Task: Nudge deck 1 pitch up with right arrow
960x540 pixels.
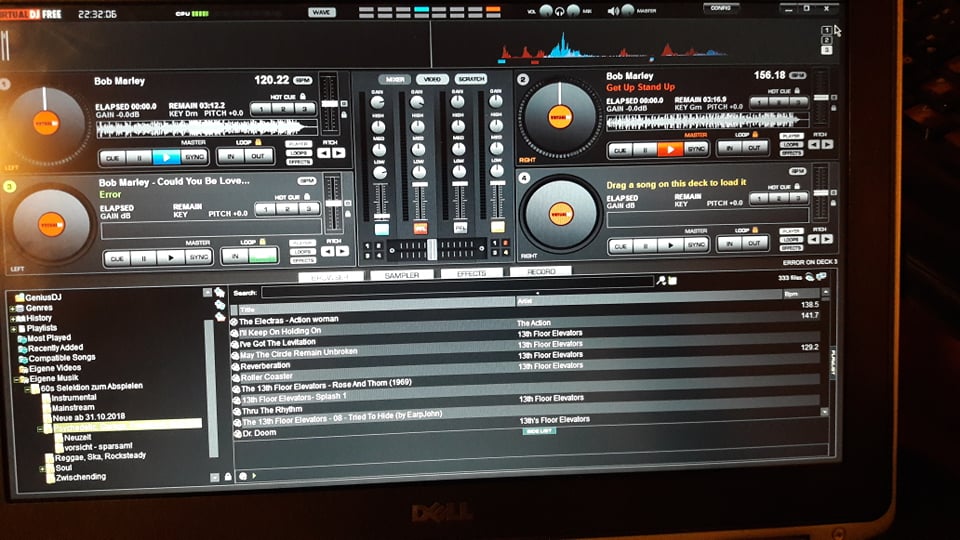Action: 338,153
